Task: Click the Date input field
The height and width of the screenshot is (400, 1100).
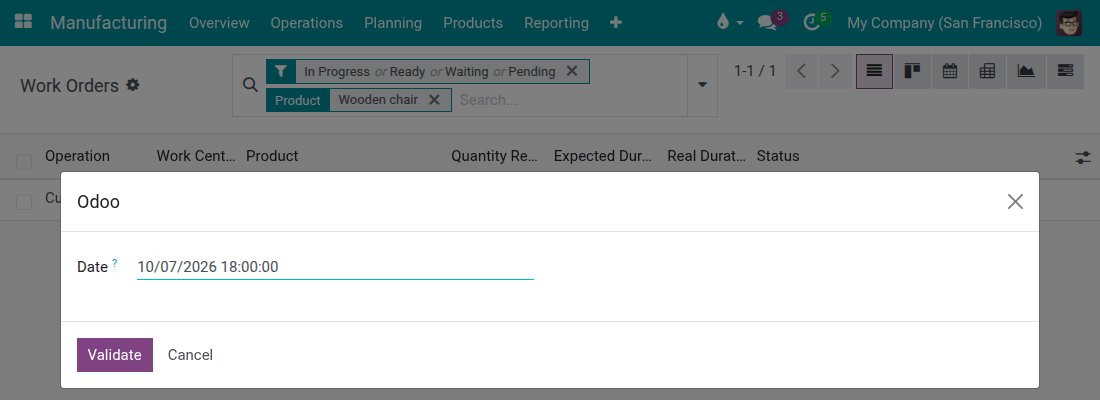Action: click(335, 267)
